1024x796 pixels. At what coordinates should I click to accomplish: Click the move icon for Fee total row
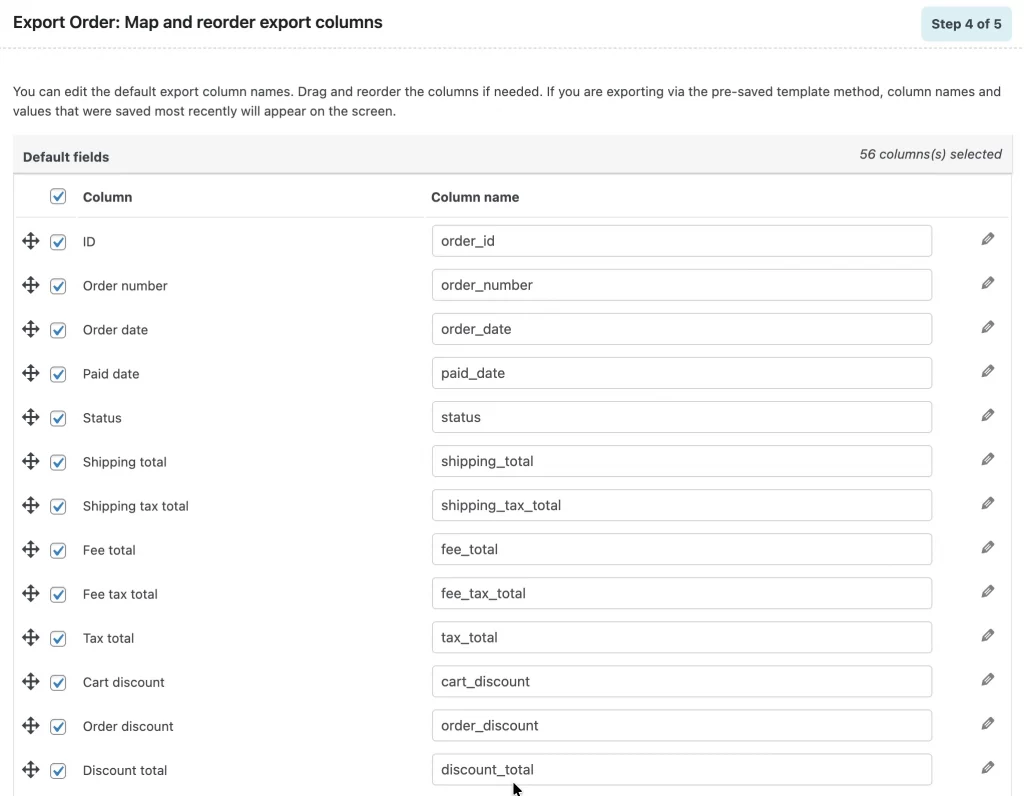coord(30,549)
